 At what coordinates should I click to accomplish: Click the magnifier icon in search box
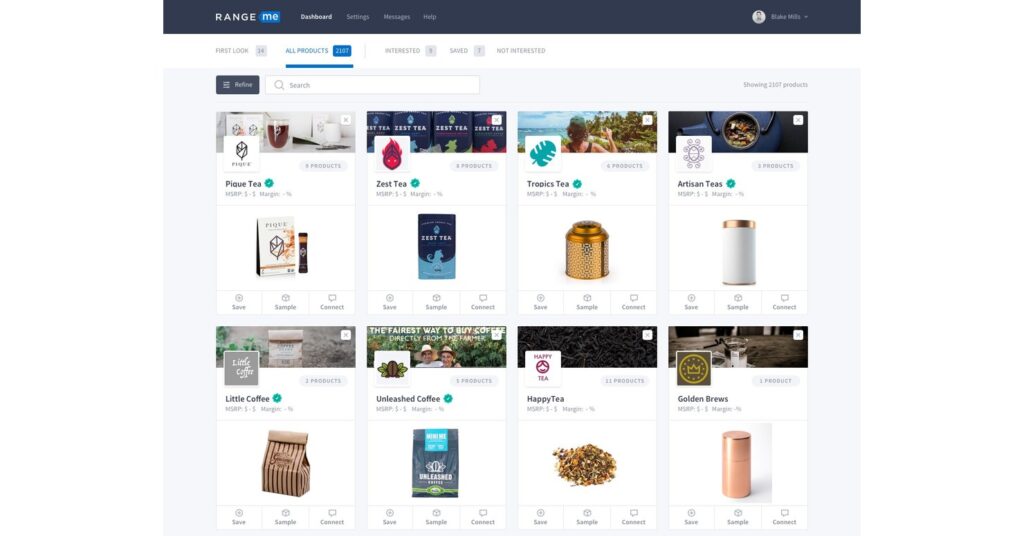[279, 85]
